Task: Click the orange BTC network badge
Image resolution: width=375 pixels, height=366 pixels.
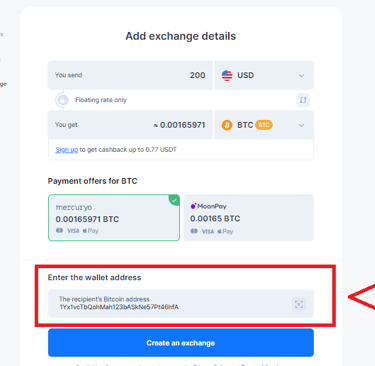Action: click(264, 125)
